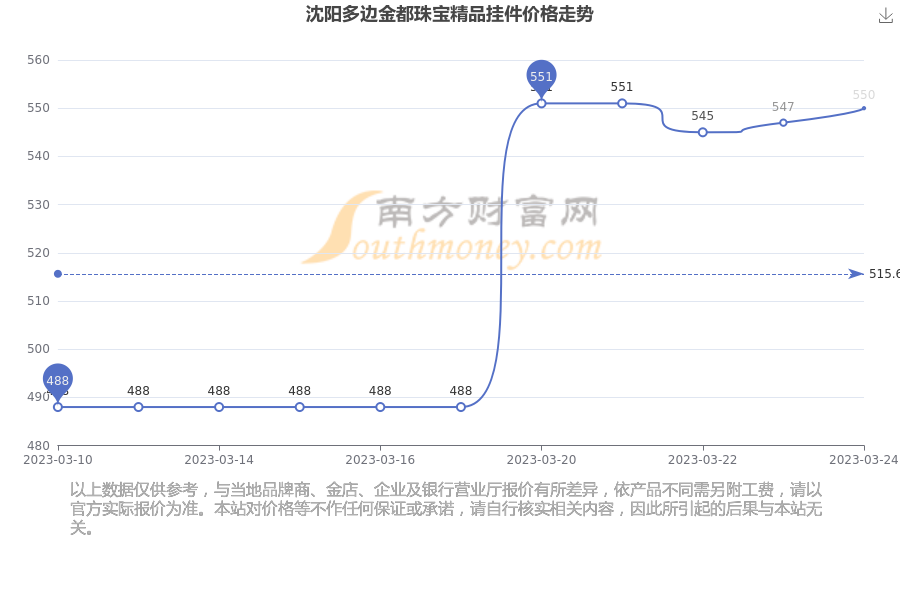Click the x-axis label 2023-03-10
The image size is (900, 600).
click(58, 460)
